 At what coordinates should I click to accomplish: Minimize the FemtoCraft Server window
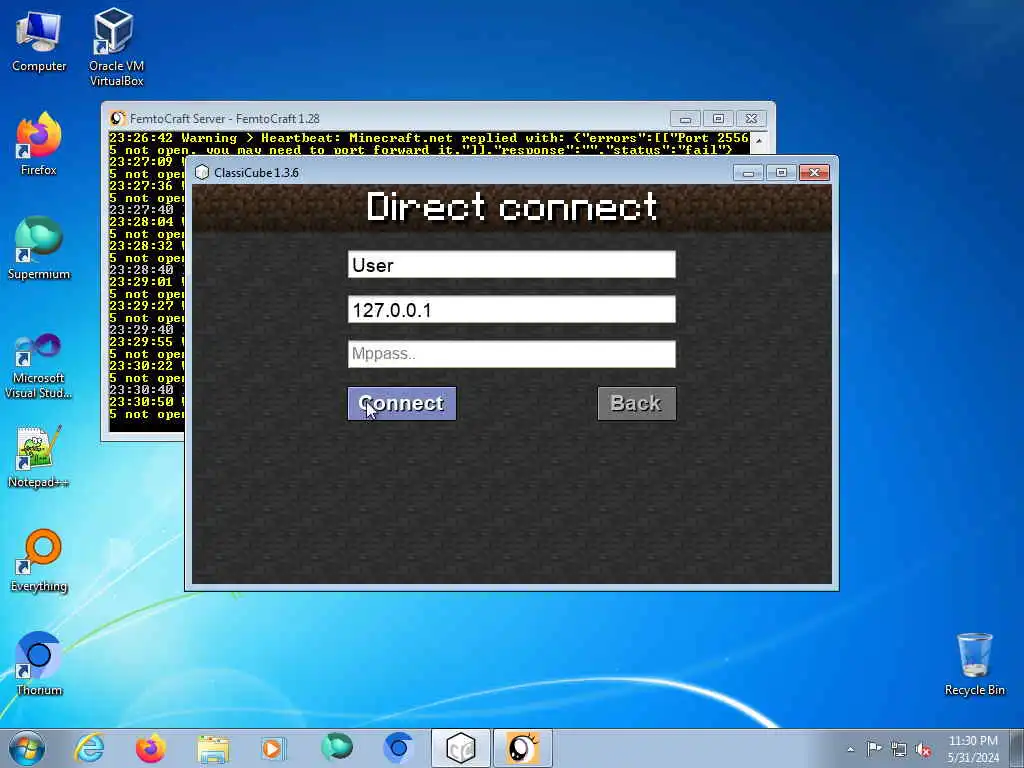pyautogui.click(x=685, y=119)
